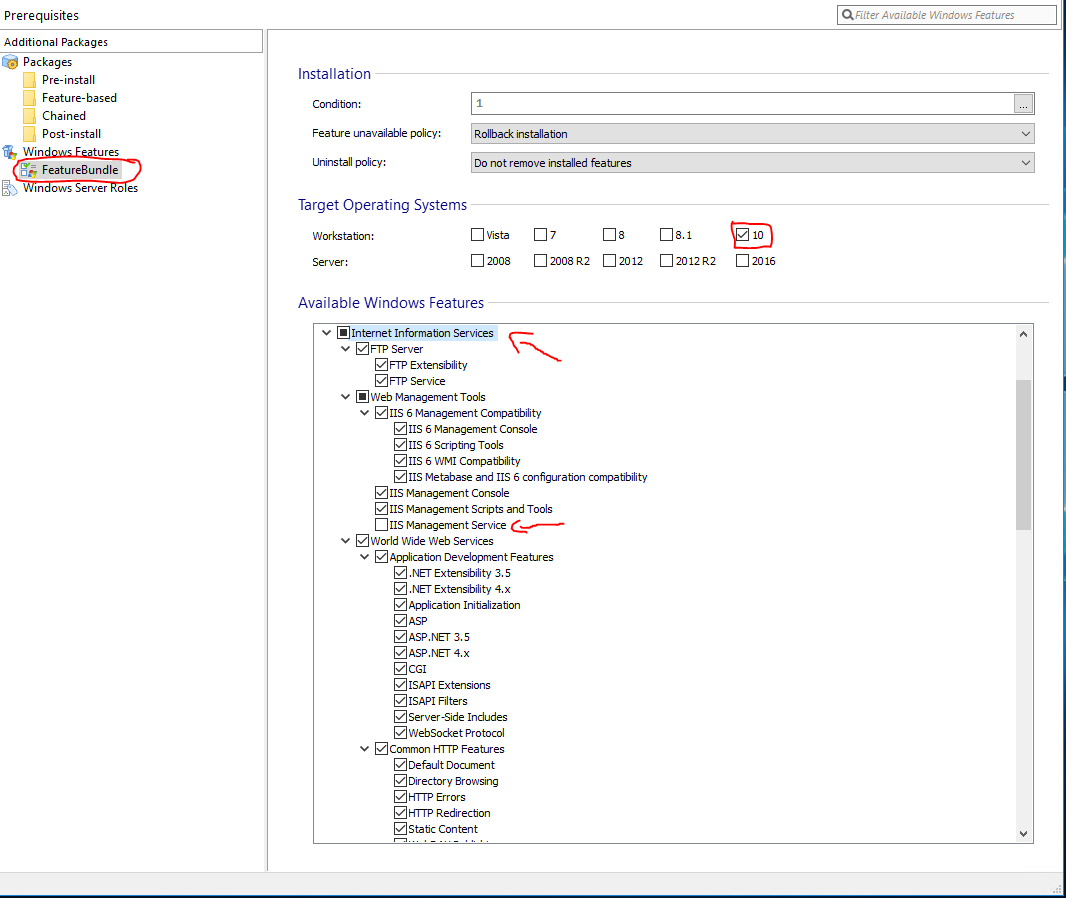Select the Feature-based folder icon
1066x898 pixels.
[30, 98]
